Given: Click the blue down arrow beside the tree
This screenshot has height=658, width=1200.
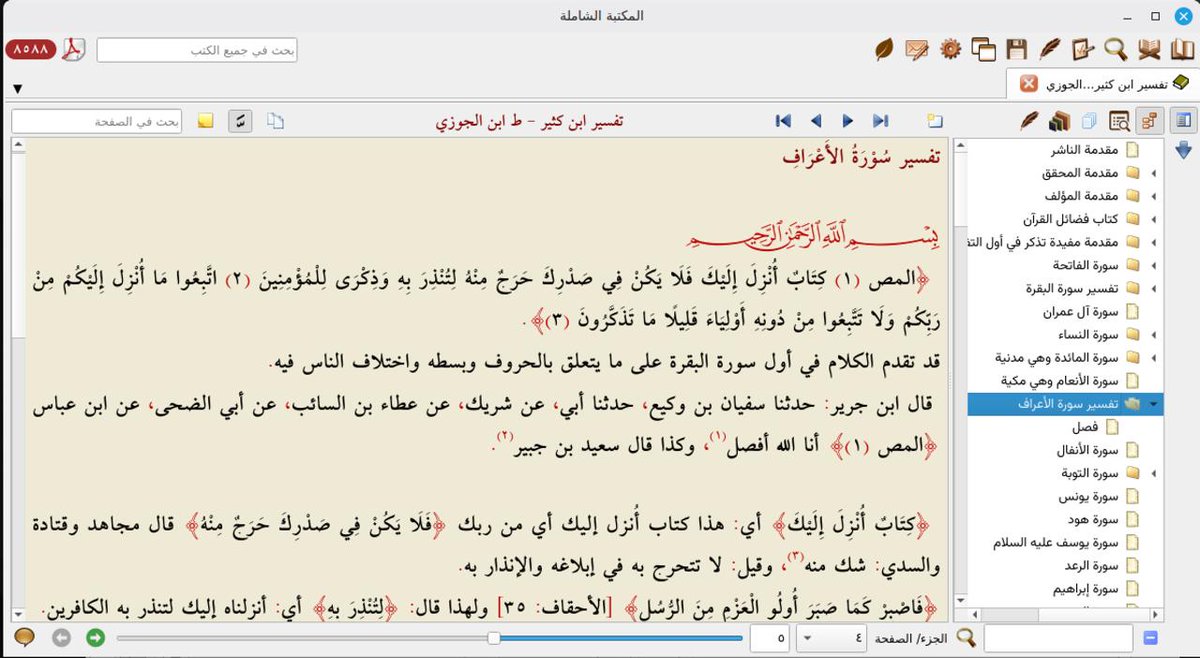Looking at the screenshot, I should click(x=1183, y=150).
